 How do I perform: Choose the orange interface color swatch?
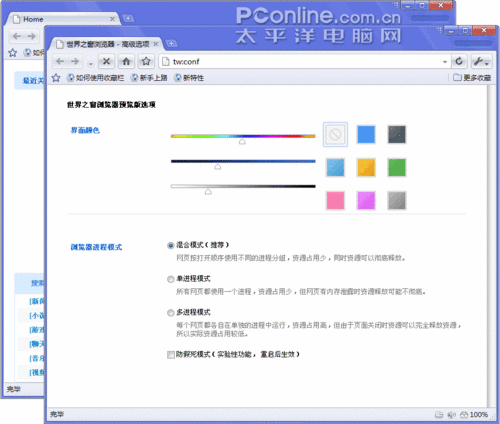pos(366,167)
